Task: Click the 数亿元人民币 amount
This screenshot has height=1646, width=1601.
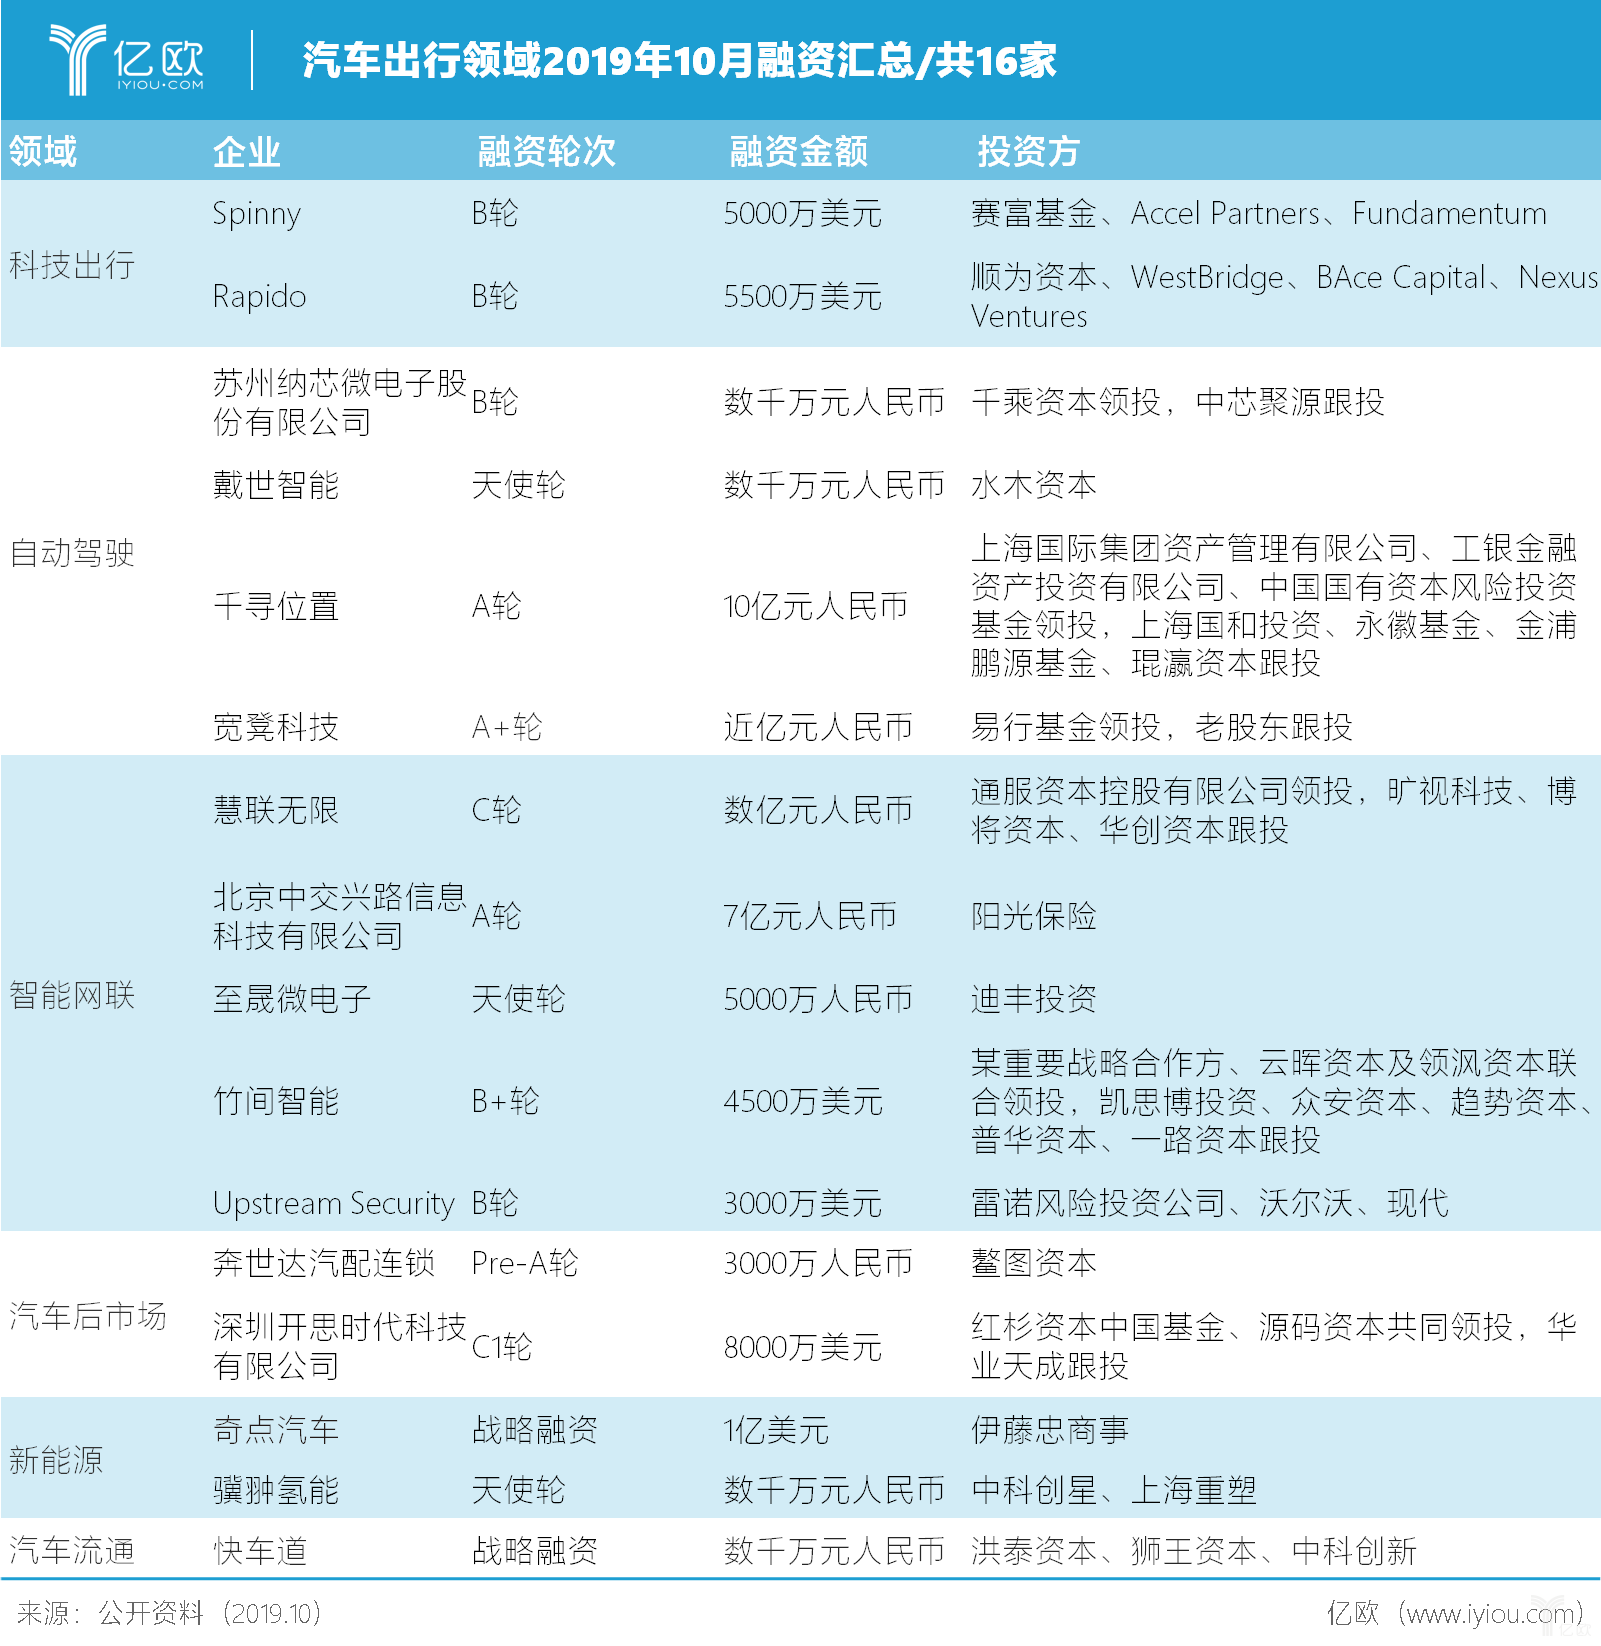Action: (x=818, y=810)
